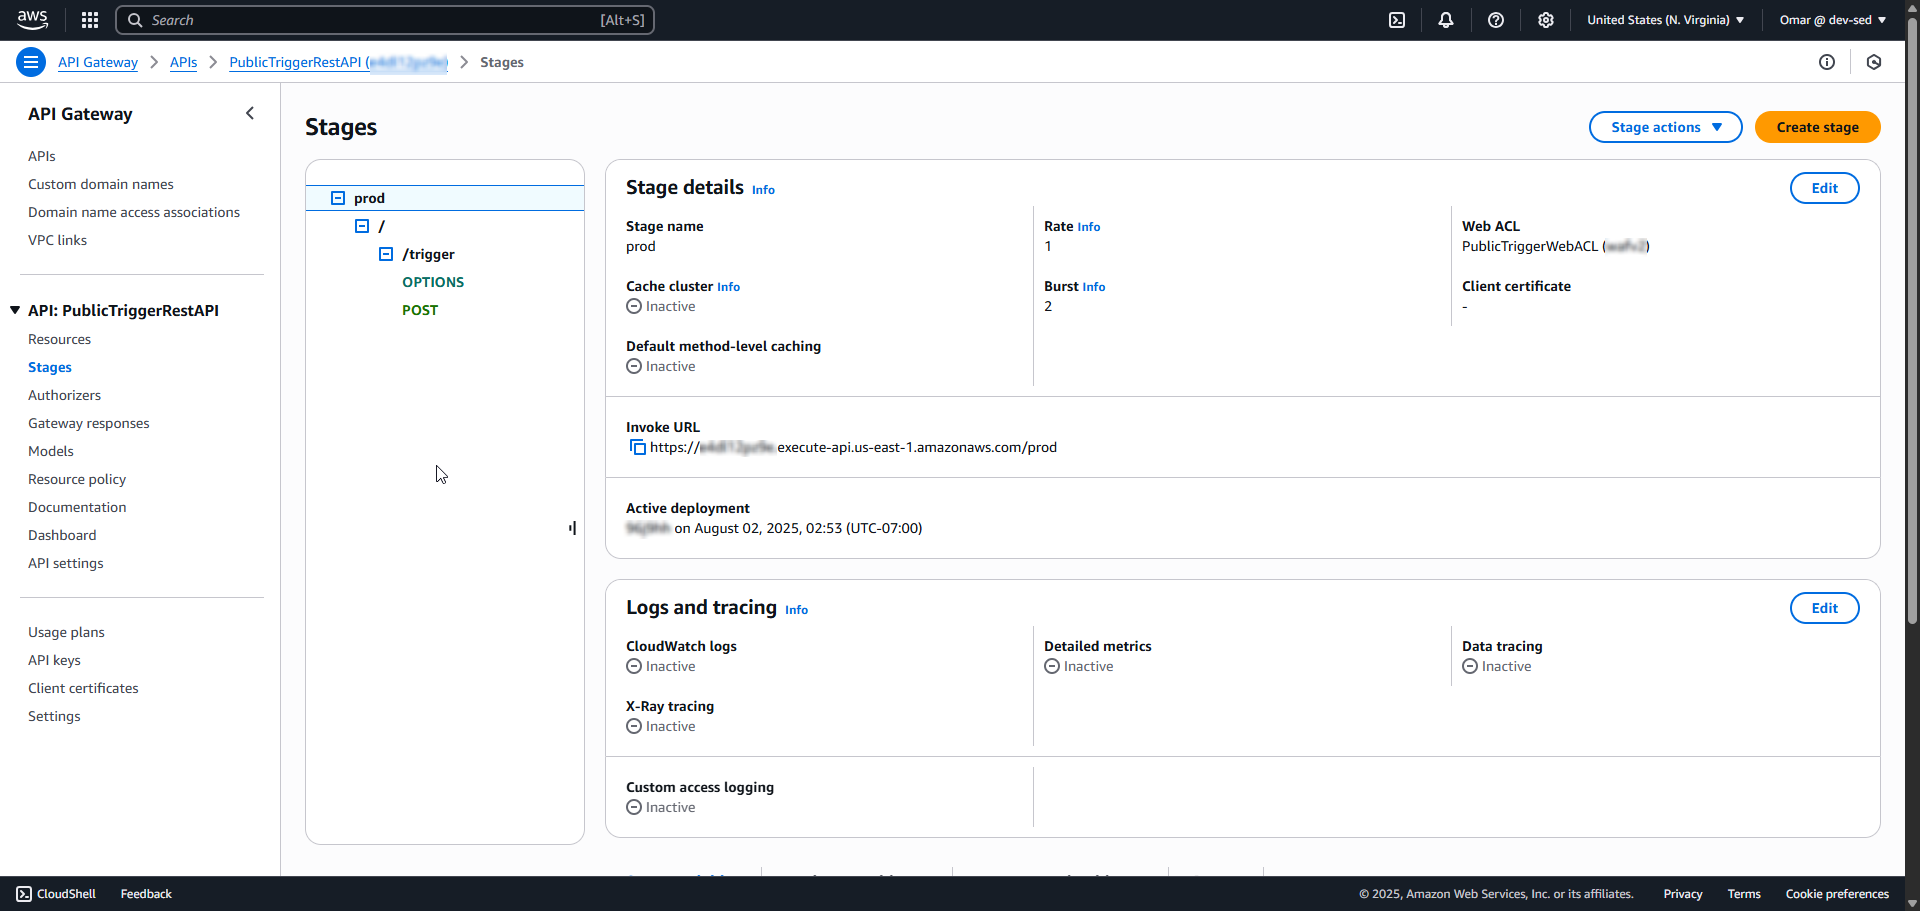This screenshot has width=1920, height=911.
Task: Select the prod stage row
Action: (x=445, y=198)
